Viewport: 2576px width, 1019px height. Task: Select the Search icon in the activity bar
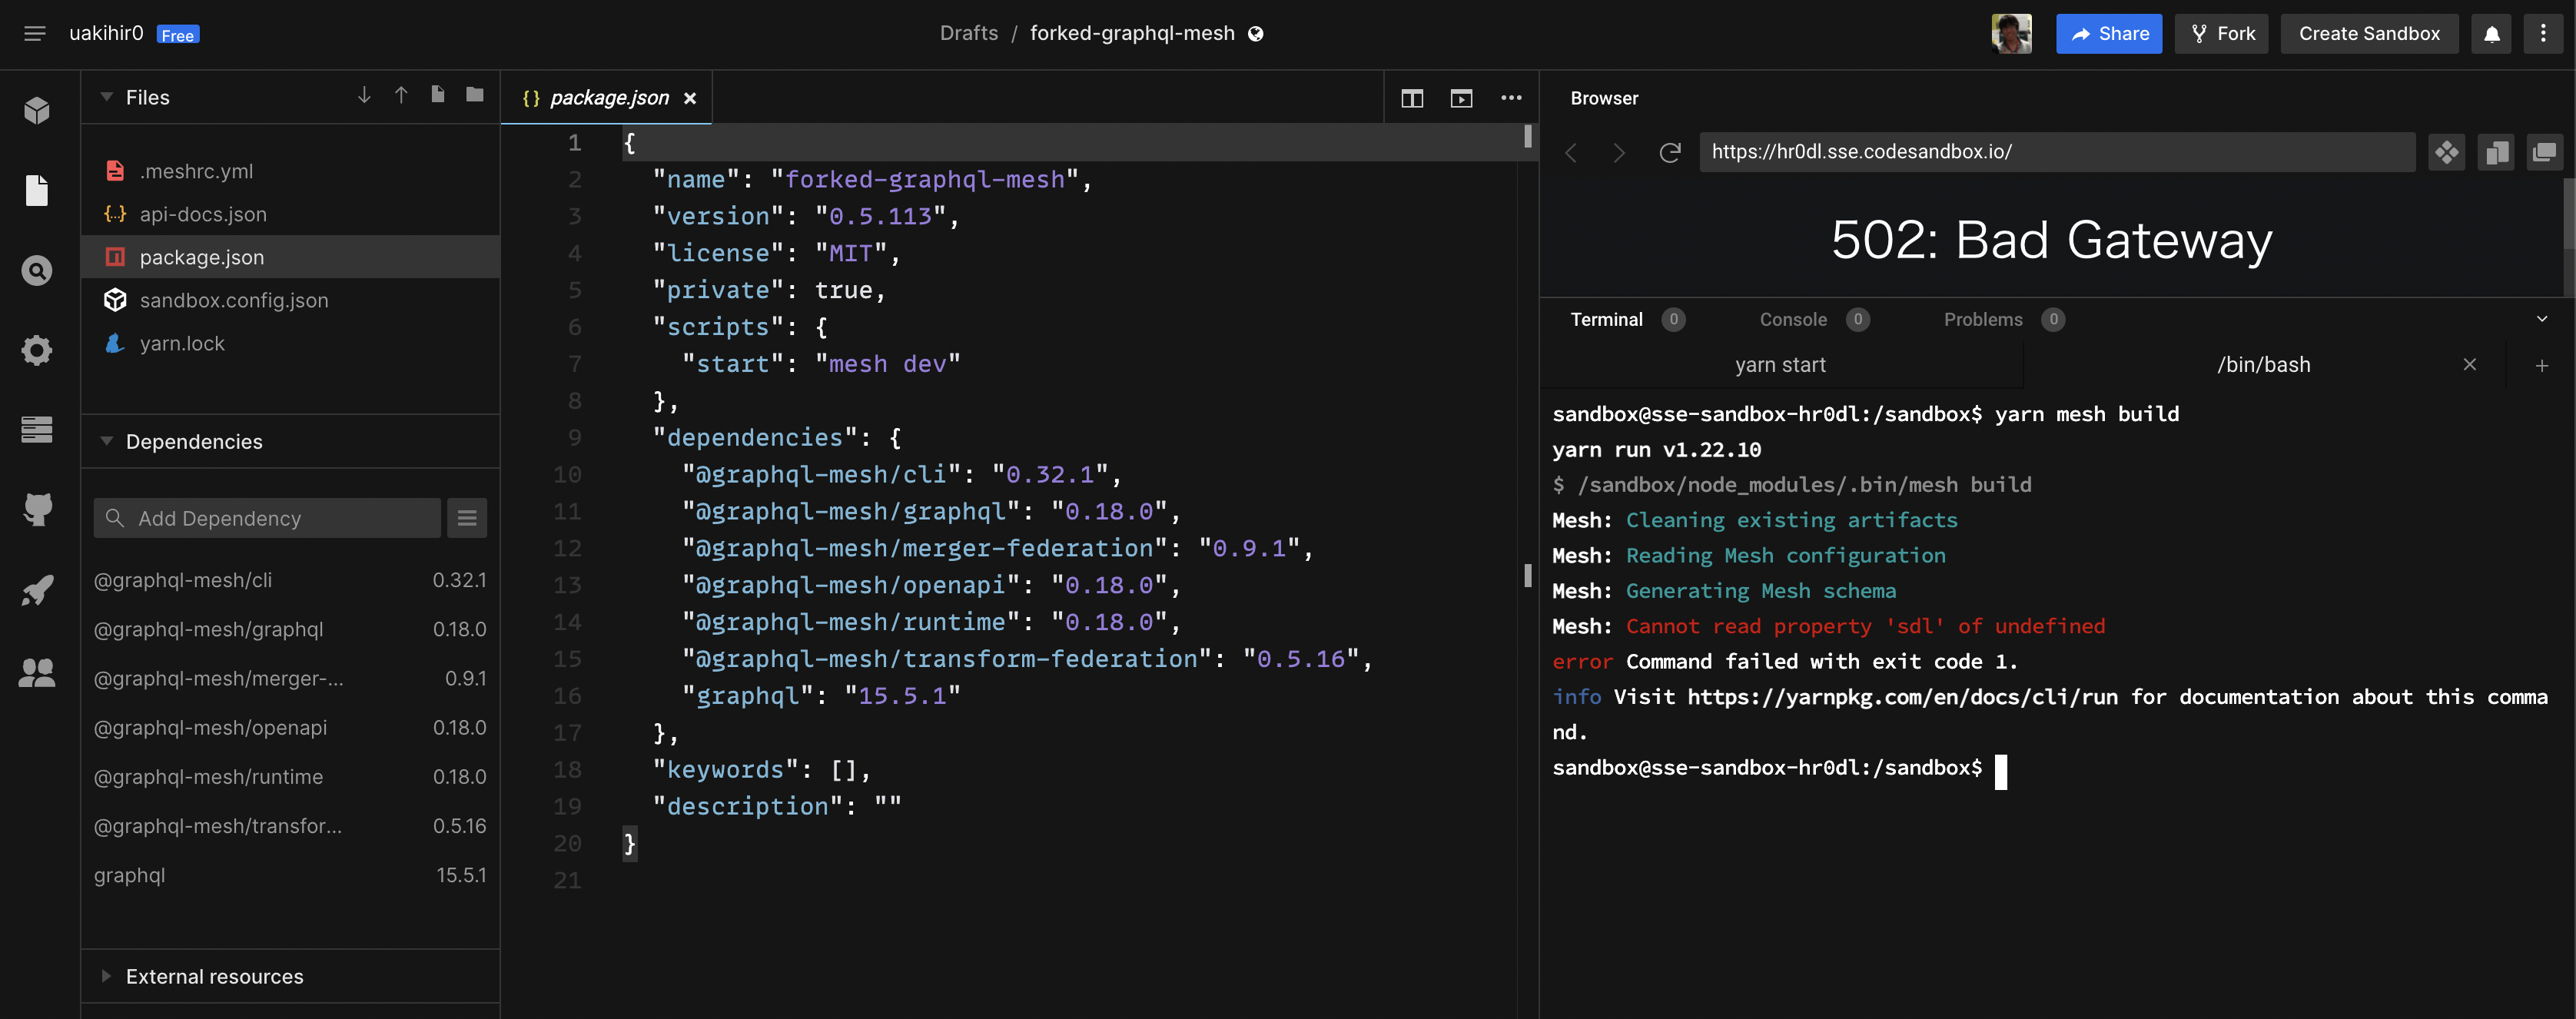coord(36,270)
